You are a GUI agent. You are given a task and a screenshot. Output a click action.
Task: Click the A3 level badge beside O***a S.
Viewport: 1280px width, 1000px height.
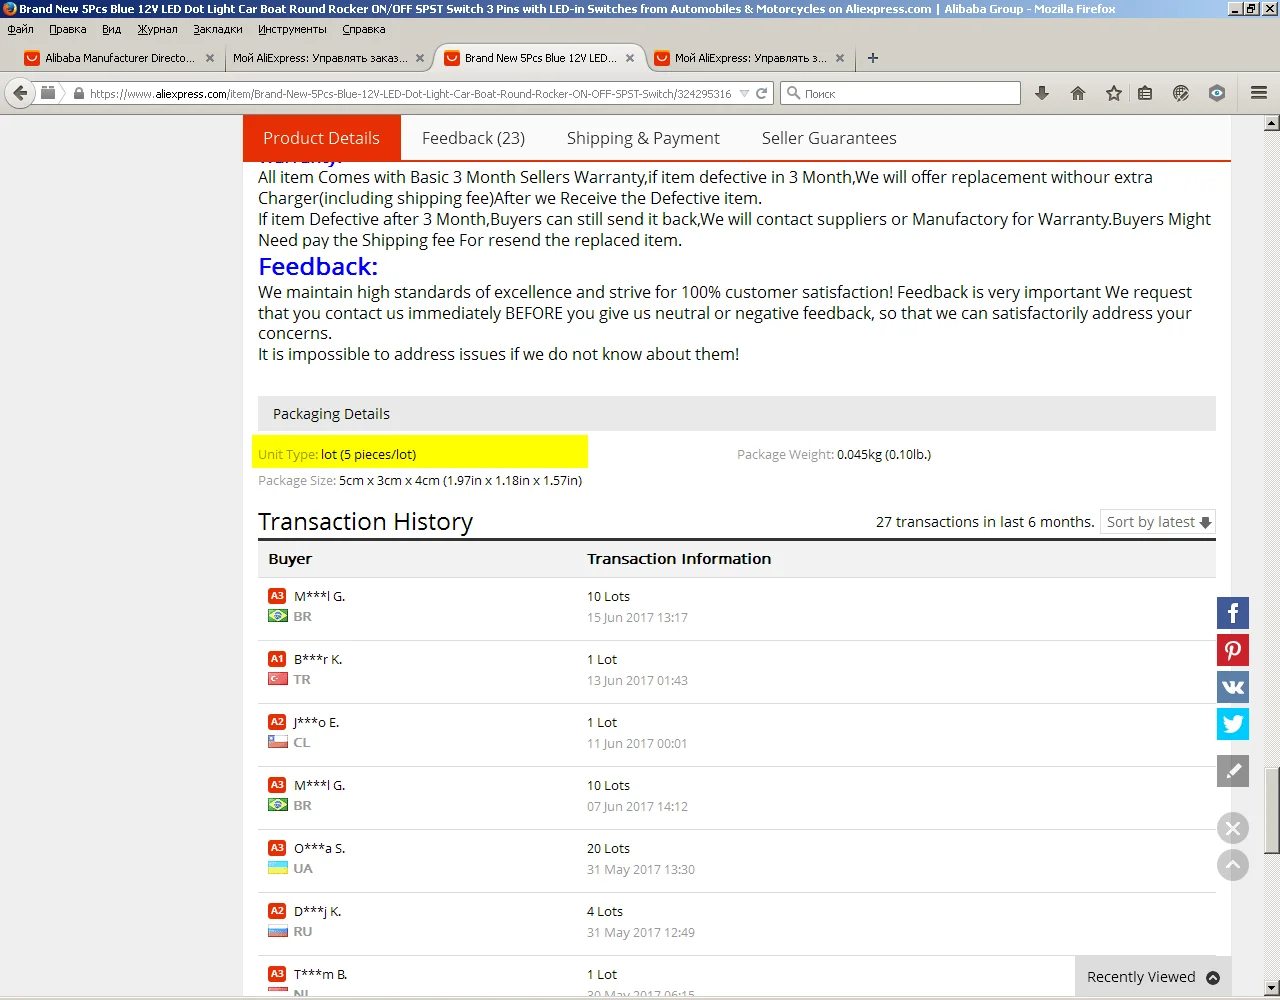277,848
